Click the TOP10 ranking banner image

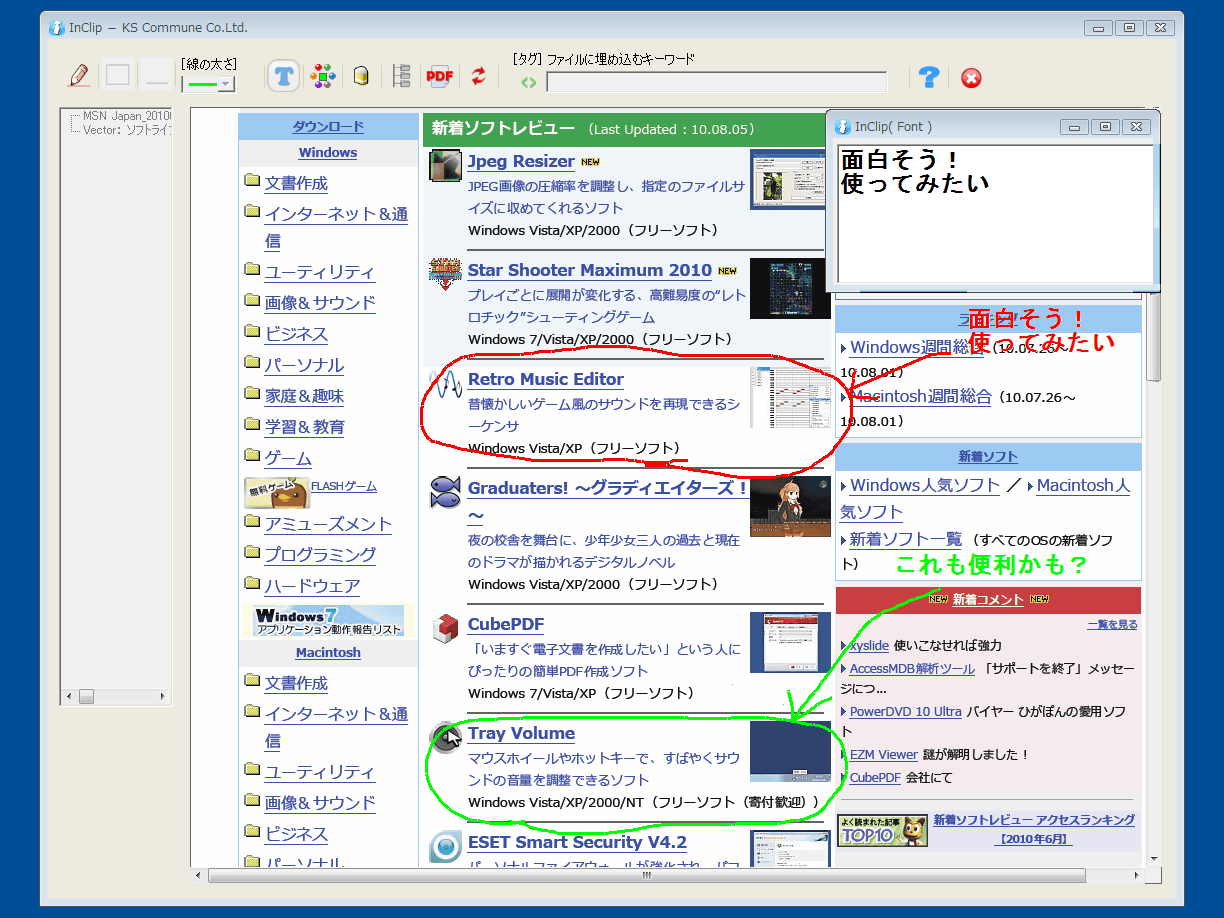click(882, 831)
